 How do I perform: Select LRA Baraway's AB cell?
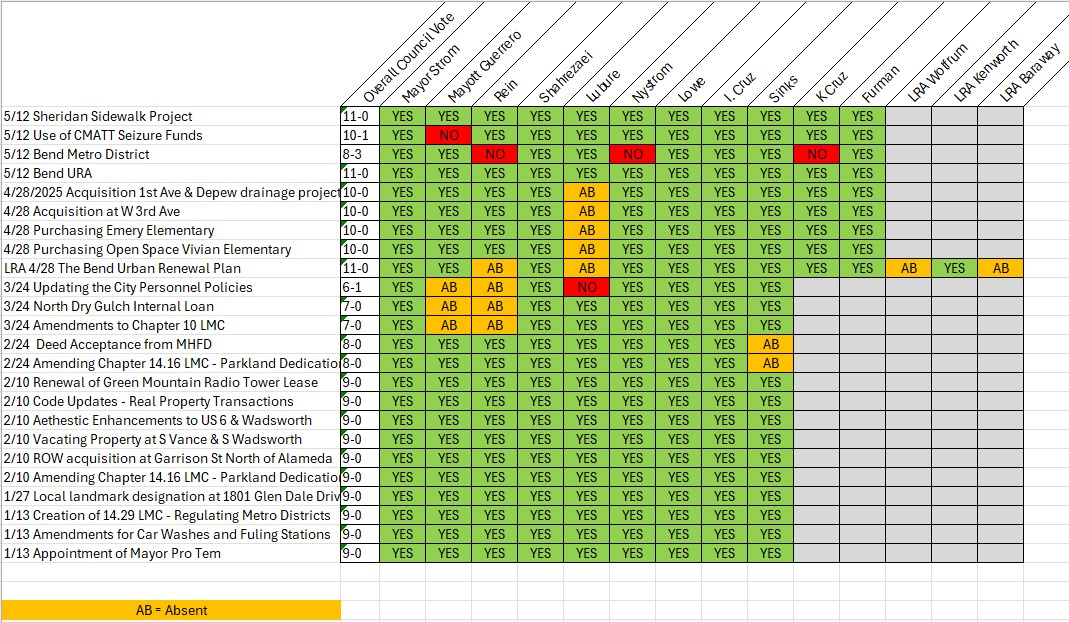[x=1001, y=269]
